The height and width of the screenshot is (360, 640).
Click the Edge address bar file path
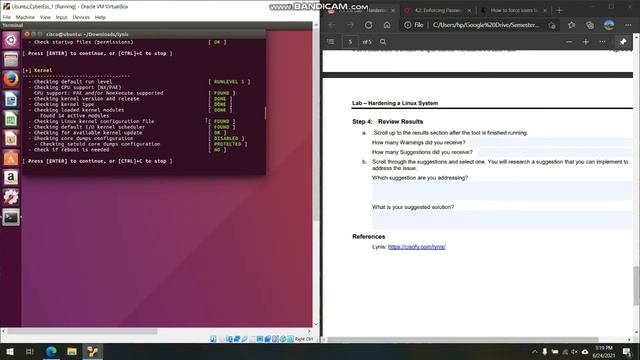click(x=486, y=25)
